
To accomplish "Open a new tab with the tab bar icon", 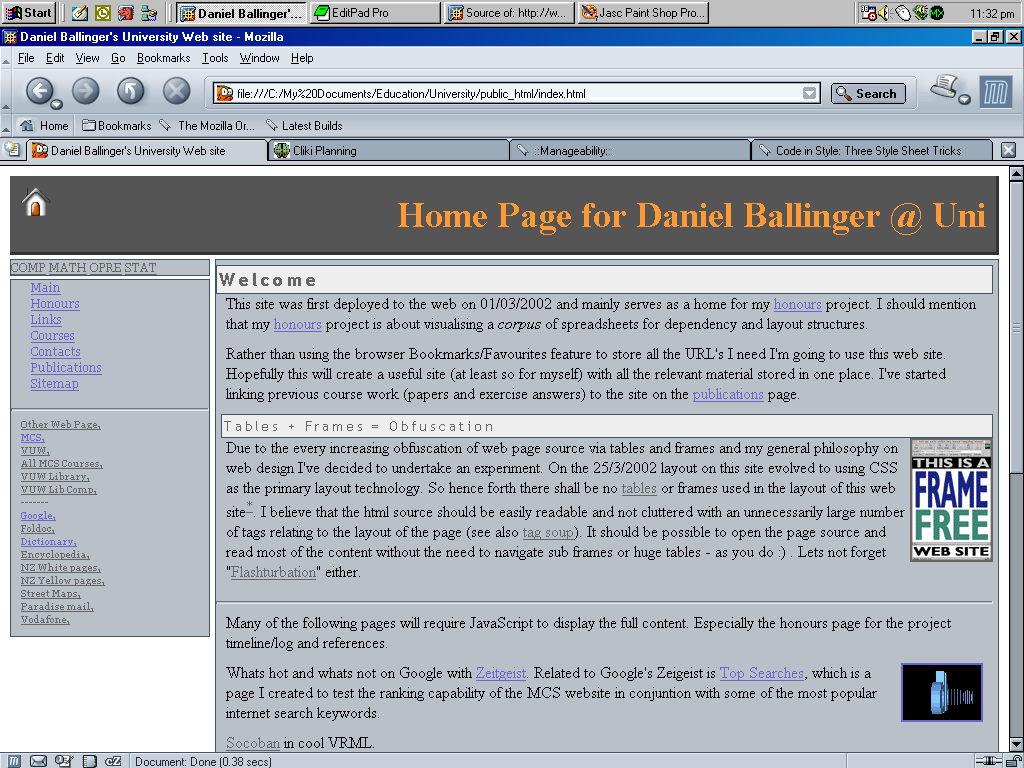I will pos(12,150).
